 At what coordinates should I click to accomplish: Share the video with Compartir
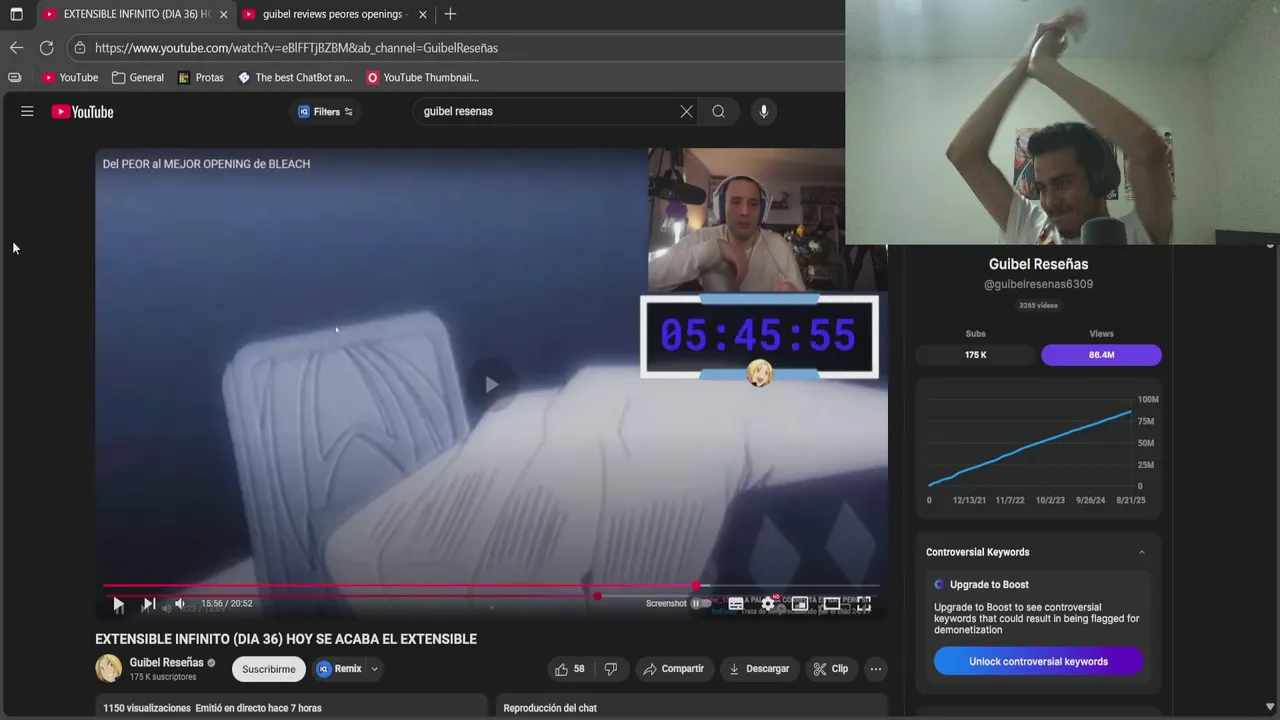(674, 669)
